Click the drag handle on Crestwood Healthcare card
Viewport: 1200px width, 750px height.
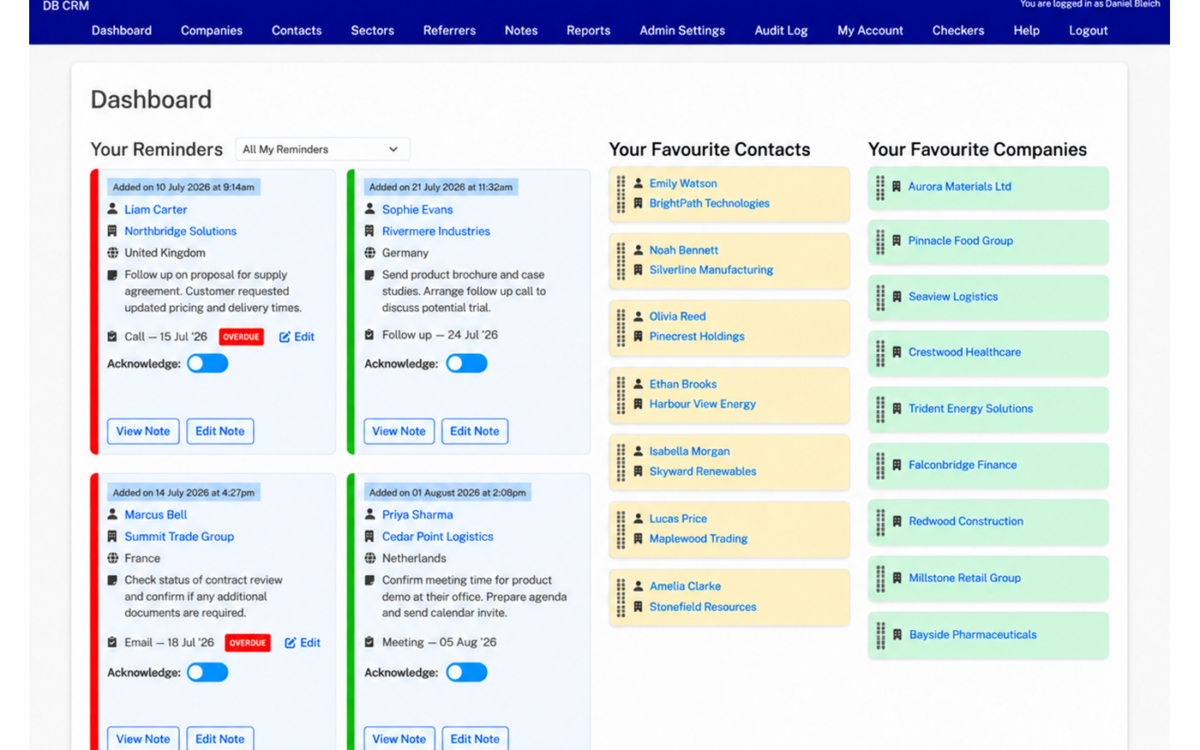tap(880, 353)
